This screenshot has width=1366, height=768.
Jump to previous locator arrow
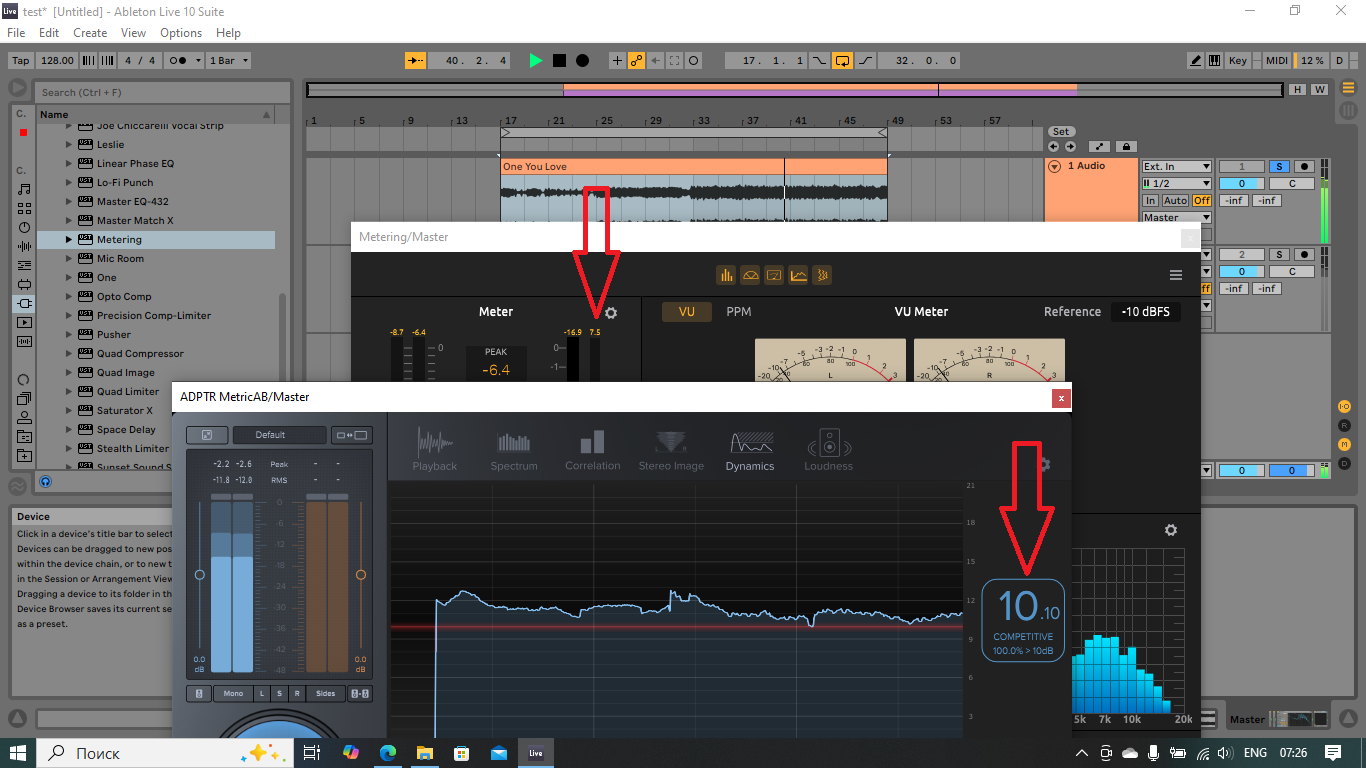tap(1053, 146)
